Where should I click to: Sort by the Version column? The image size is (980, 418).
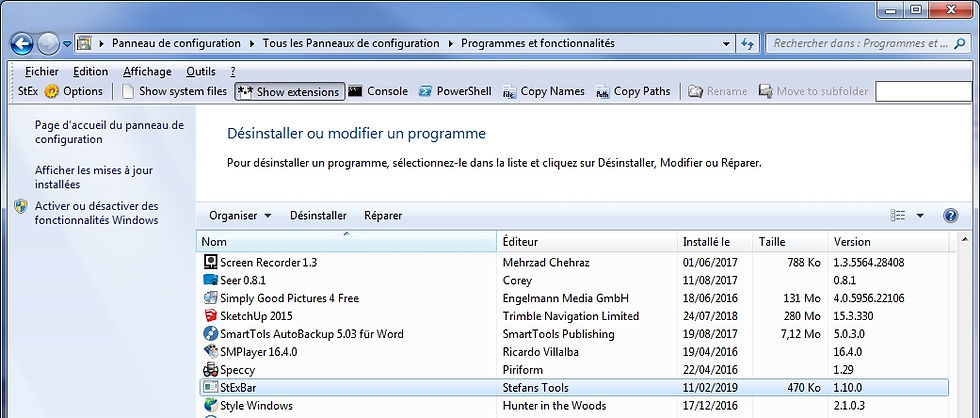889,242
